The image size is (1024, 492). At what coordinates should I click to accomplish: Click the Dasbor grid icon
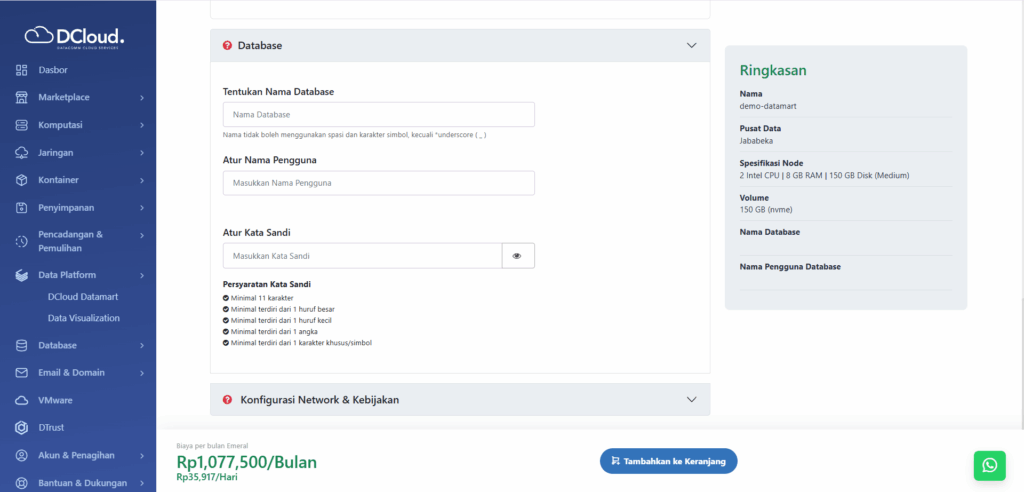[22, 70]
